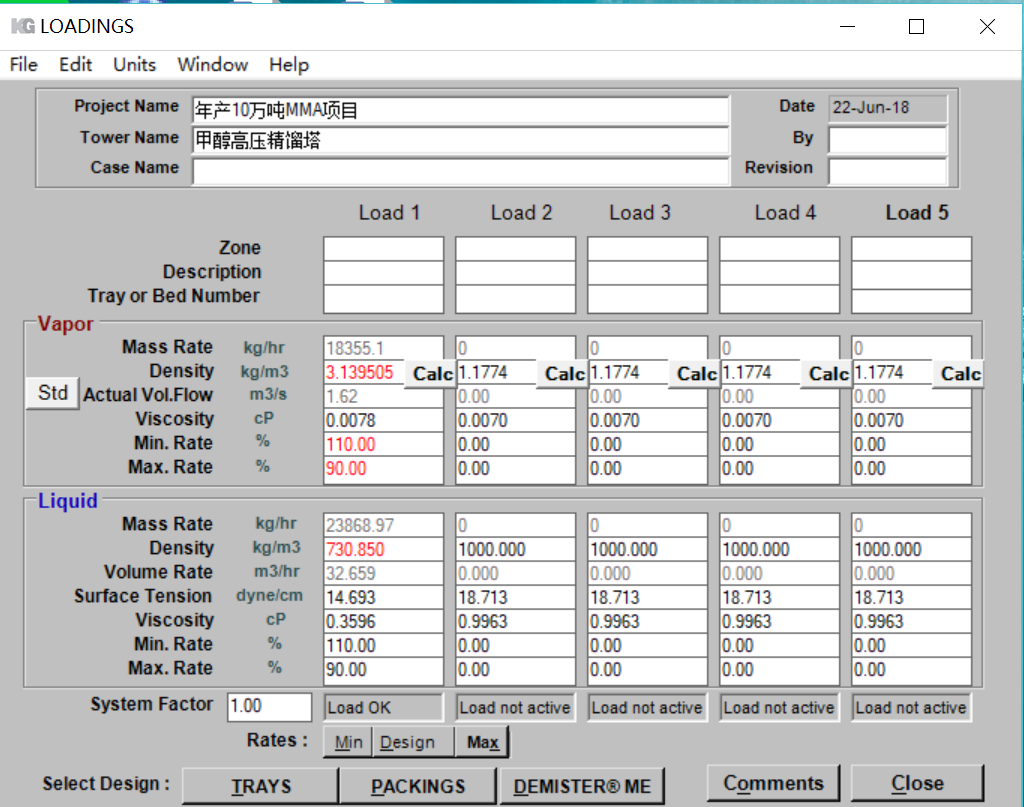
Task: Open the Window menu
Action: point(212,65)
